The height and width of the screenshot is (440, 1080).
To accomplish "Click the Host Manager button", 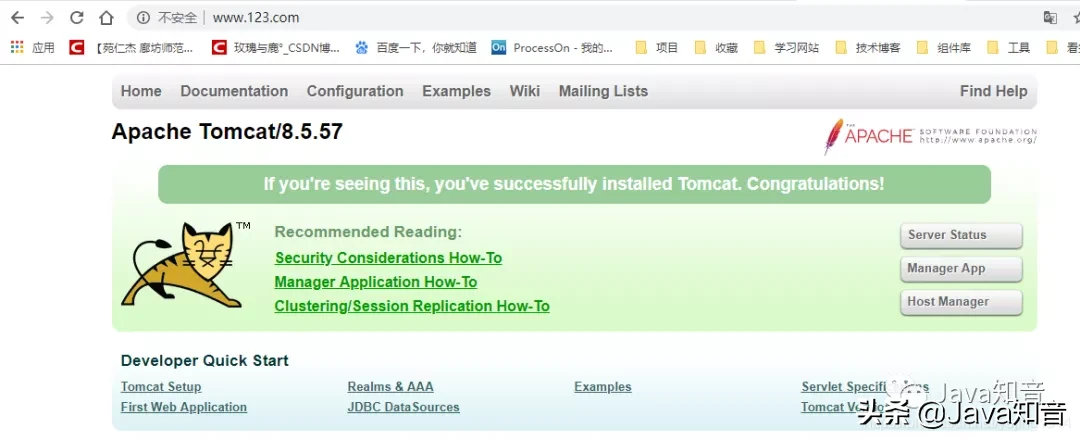I will 961,302.
